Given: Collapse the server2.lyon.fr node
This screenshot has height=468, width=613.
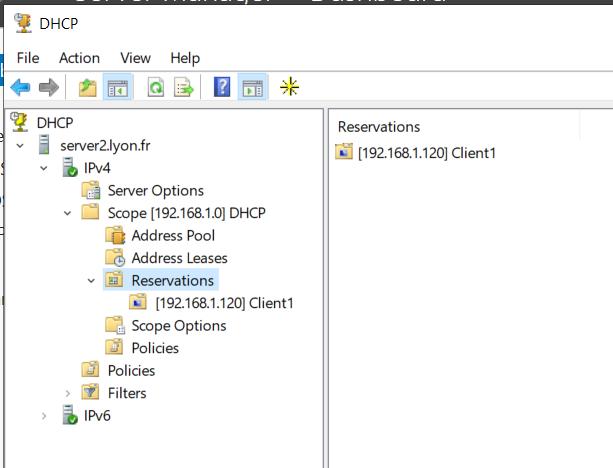Looking at the screenshot, I should [20, 146].
